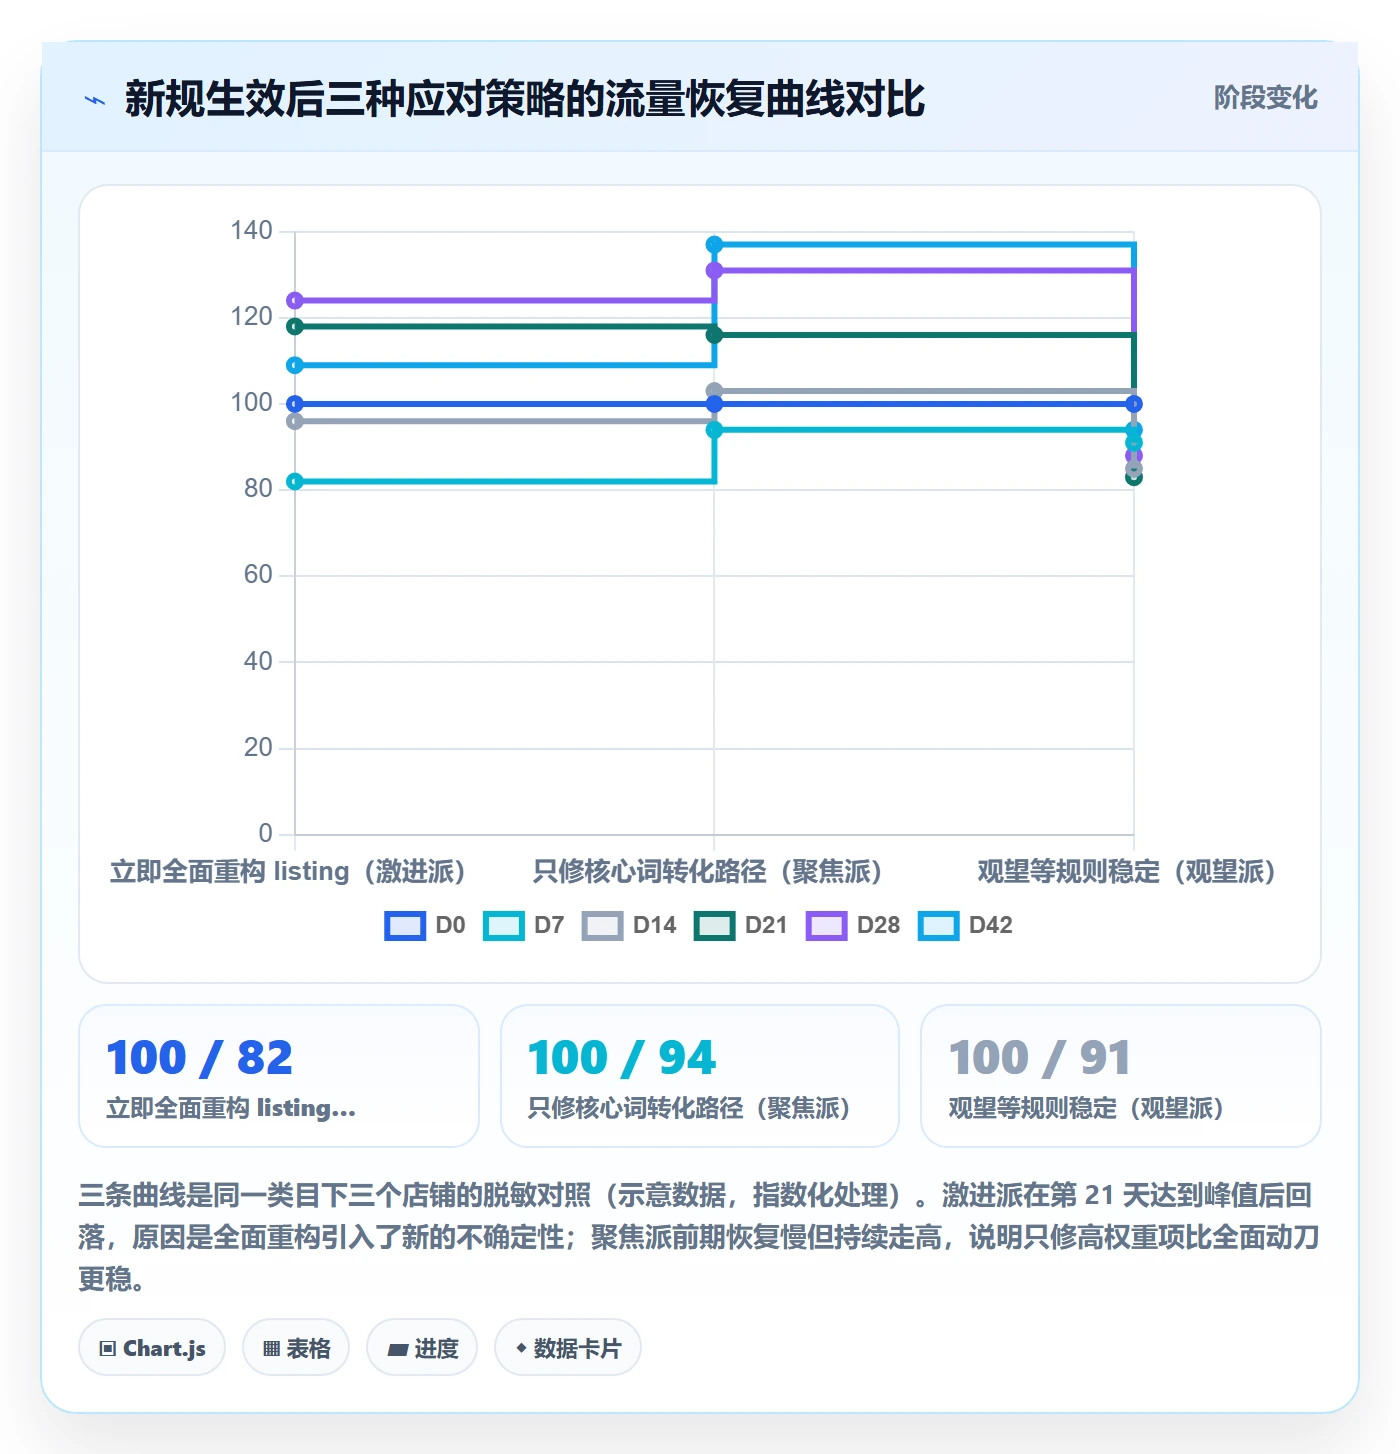Screen dimensions: 1400x1454
Task: Click the x-axis label 只修核心词转化路径（聚焦派）
Action: [707, 871]
